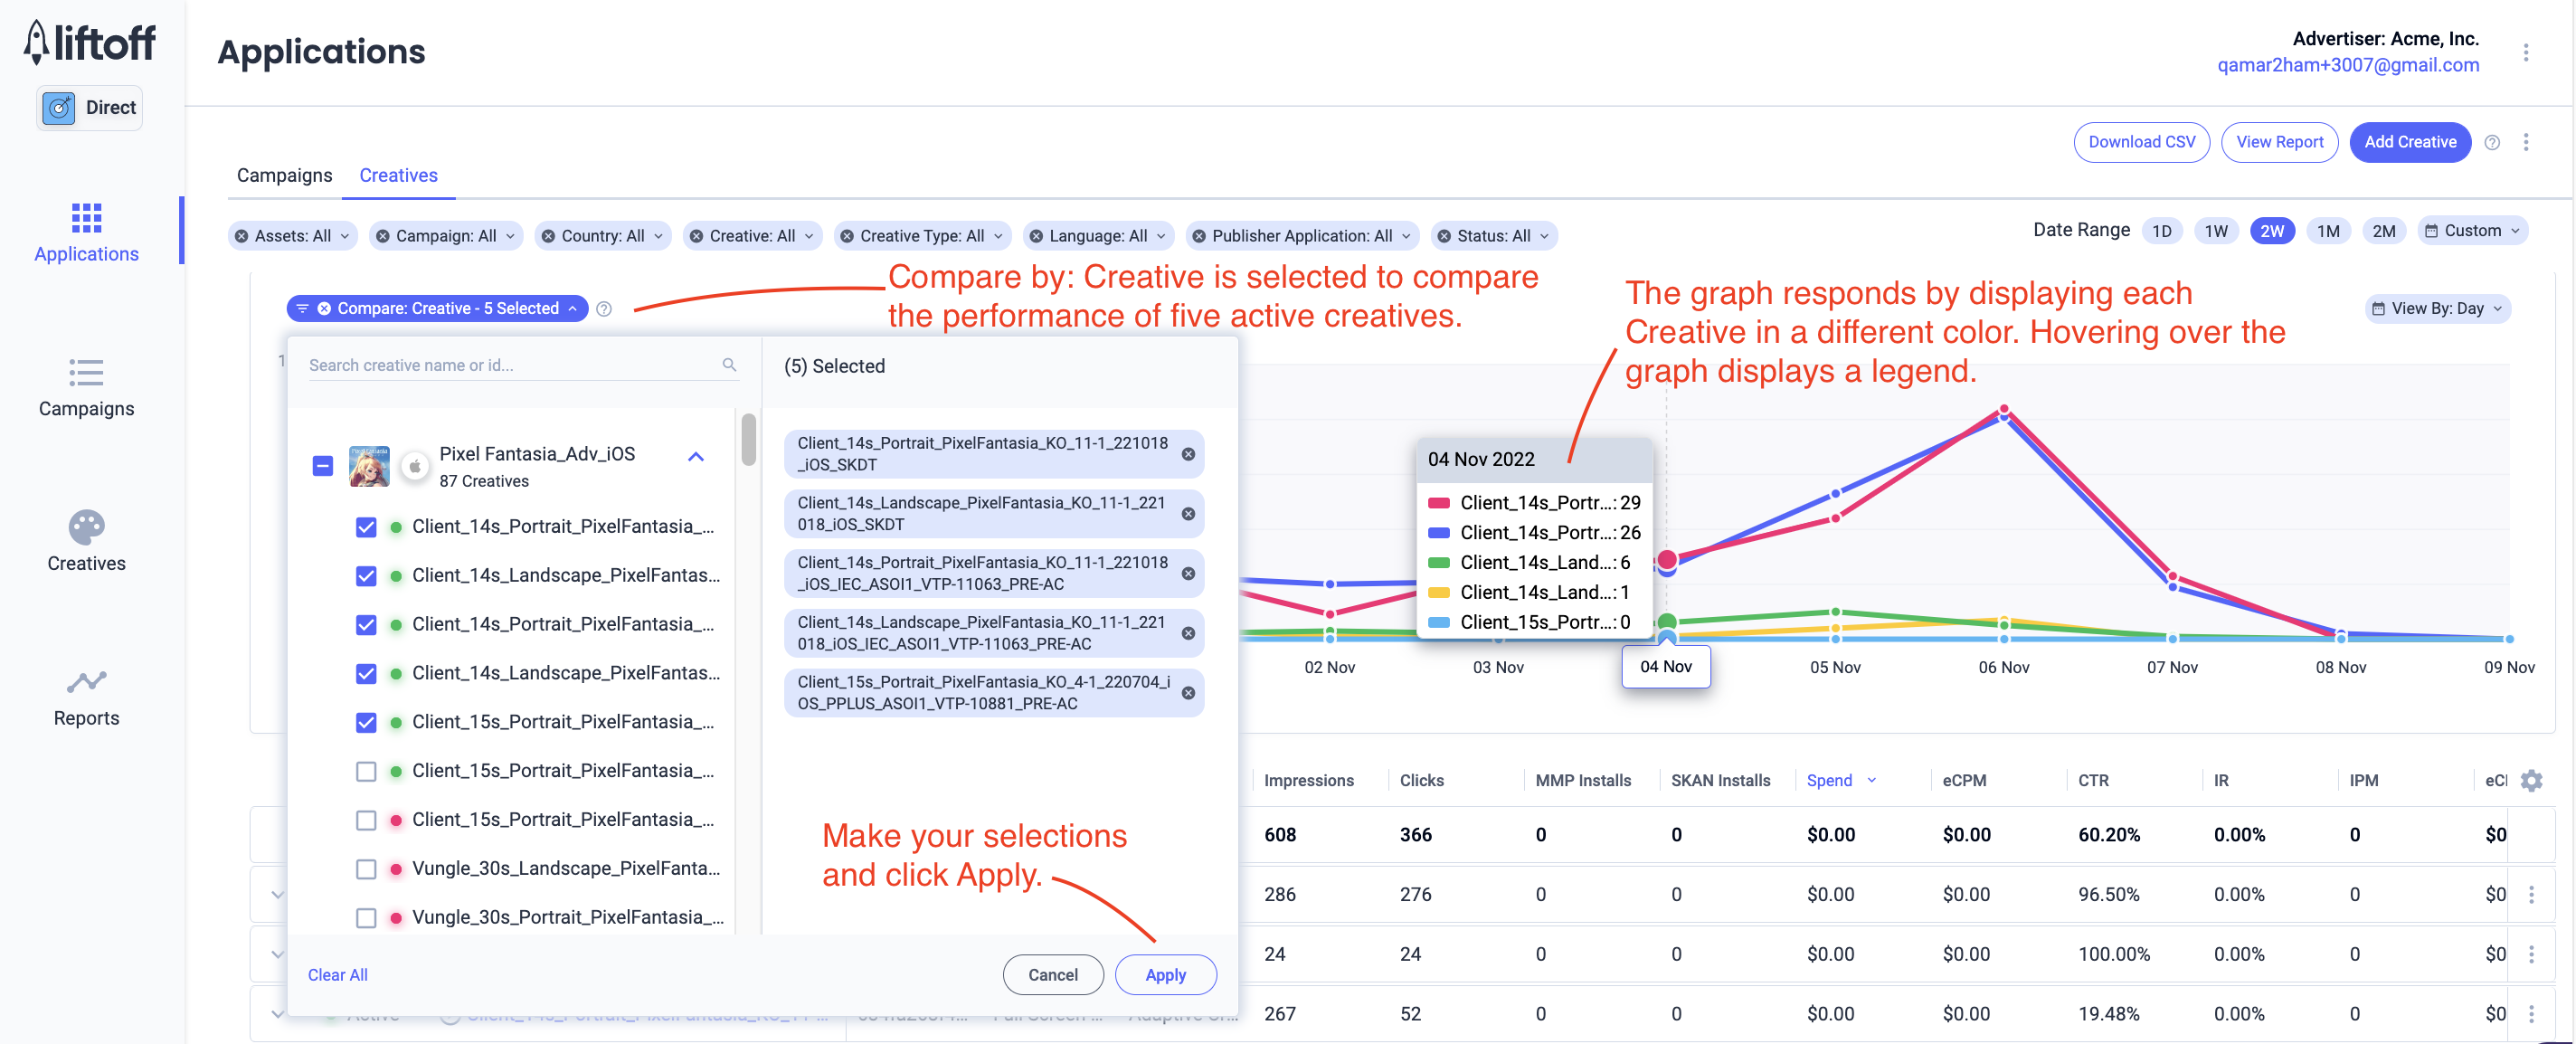The height and width of the screenshot is (1044, 2576).
Task: Select the 1D date range
Action: pyautogui.click(x=2162, y=231)
